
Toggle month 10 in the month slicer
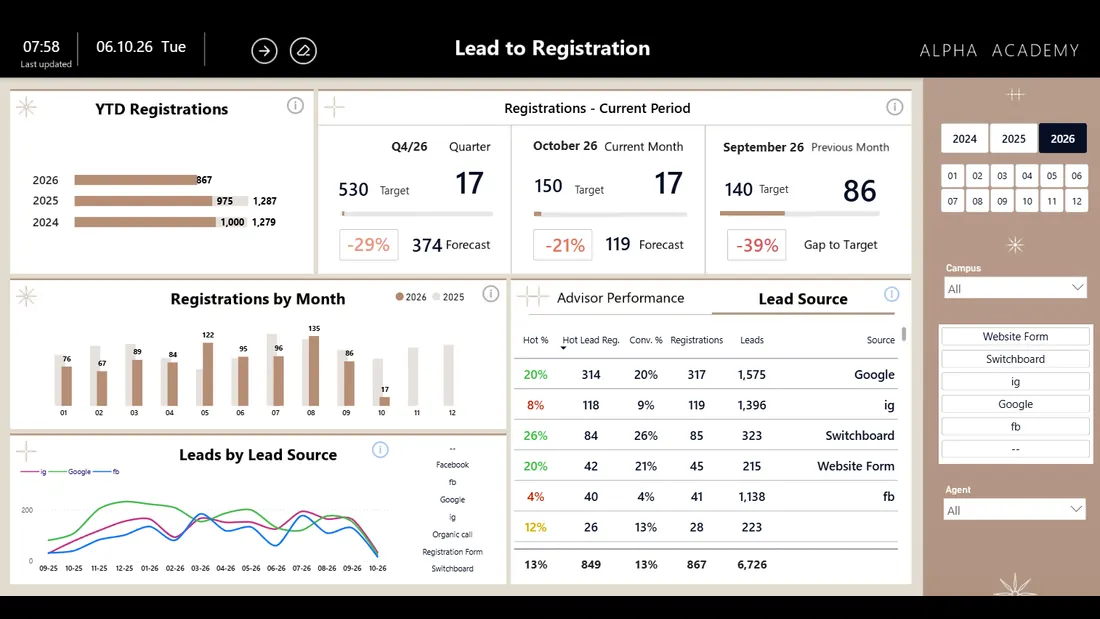pos(1027,201)
